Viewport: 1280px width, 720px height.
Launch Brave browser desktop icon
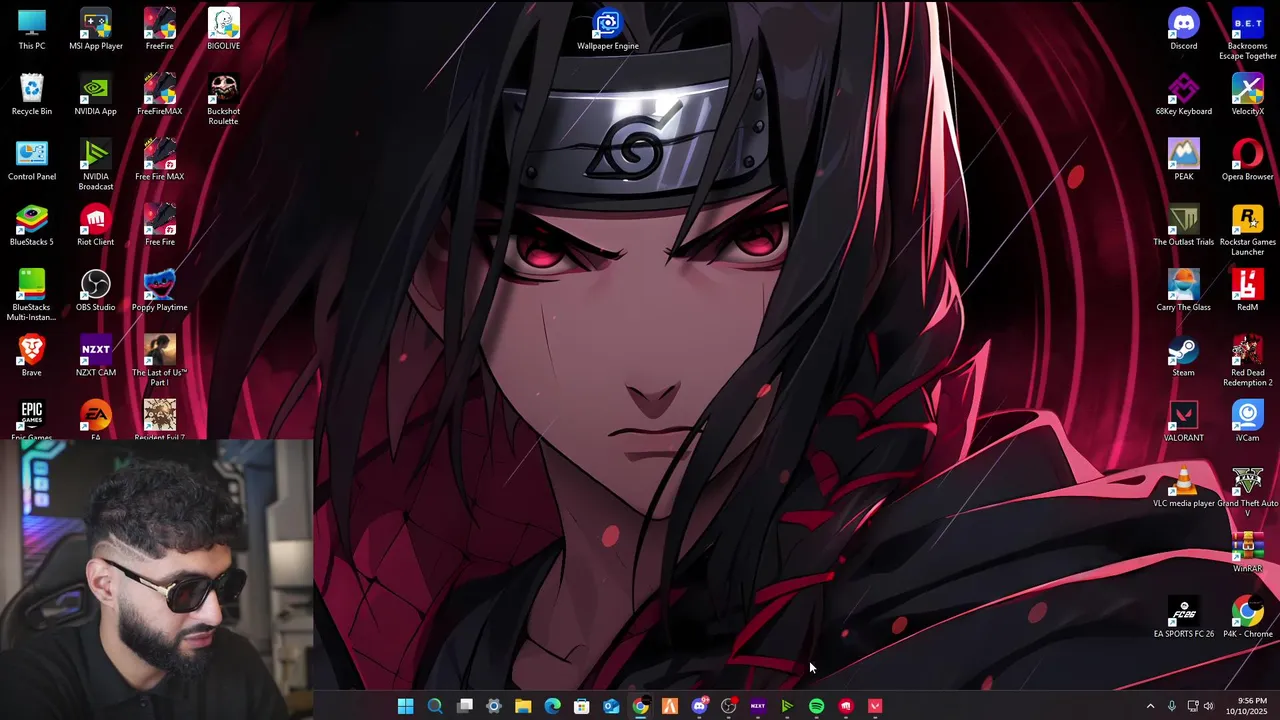pyautogui.click(x=32, y=355)
